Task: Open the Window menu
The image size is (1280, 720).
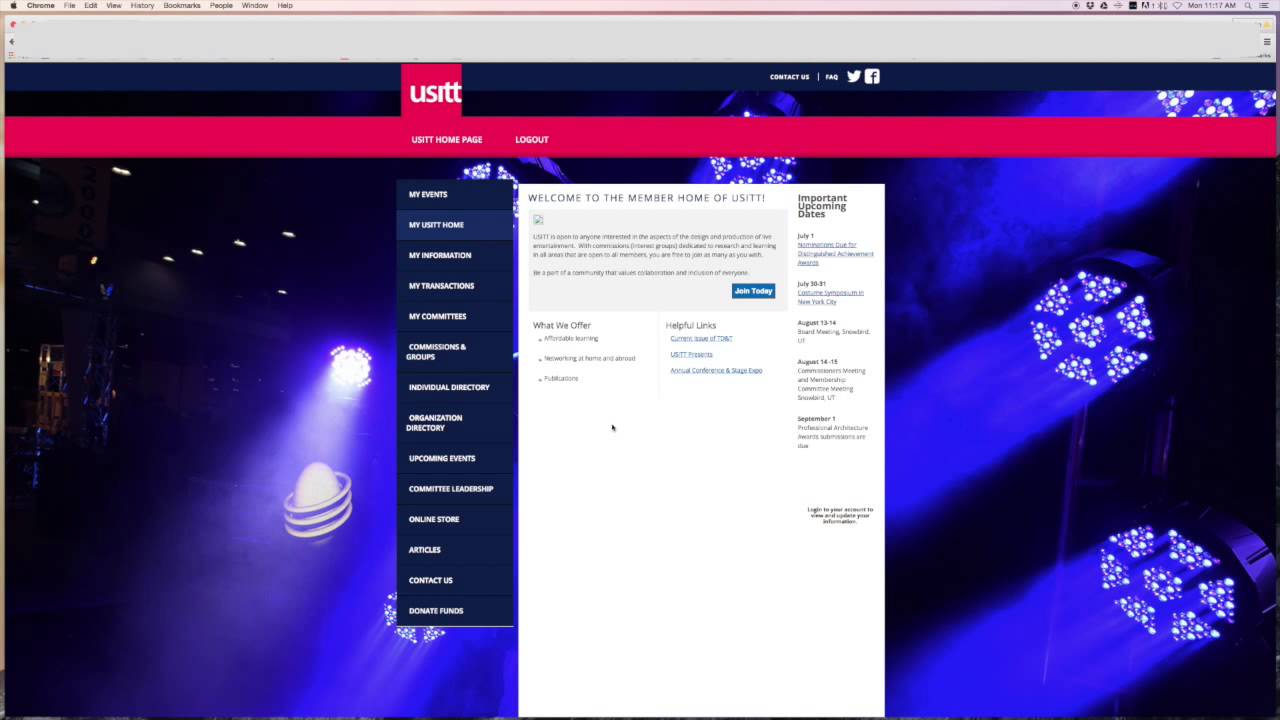Action: coord(254,5)
